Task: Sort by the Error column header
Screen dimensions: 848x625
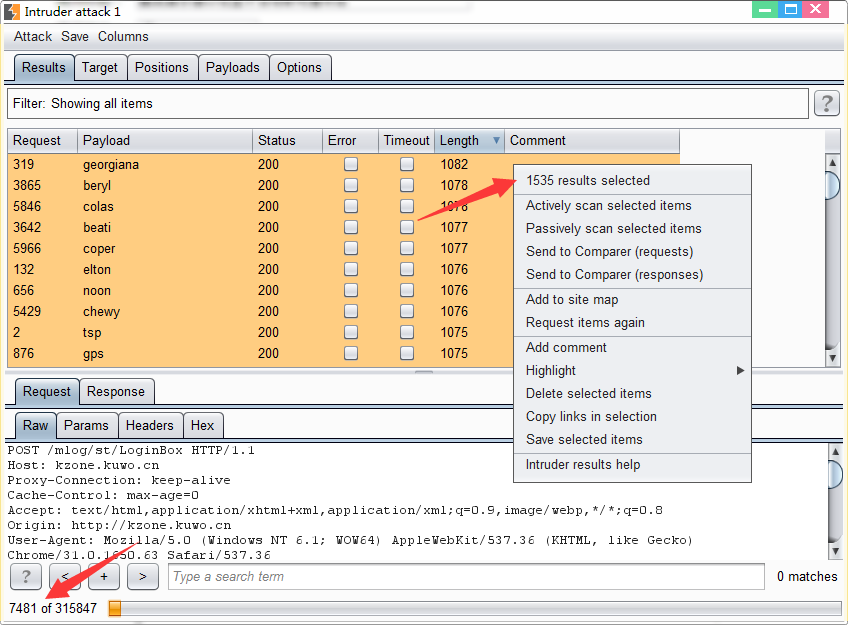Action: pos(350,141)
